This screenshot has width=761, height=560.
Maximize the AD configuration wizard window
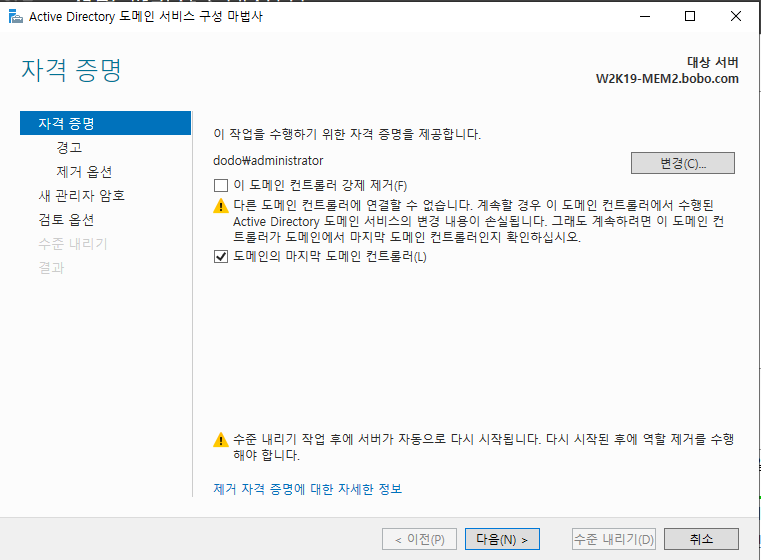(690, 16)
